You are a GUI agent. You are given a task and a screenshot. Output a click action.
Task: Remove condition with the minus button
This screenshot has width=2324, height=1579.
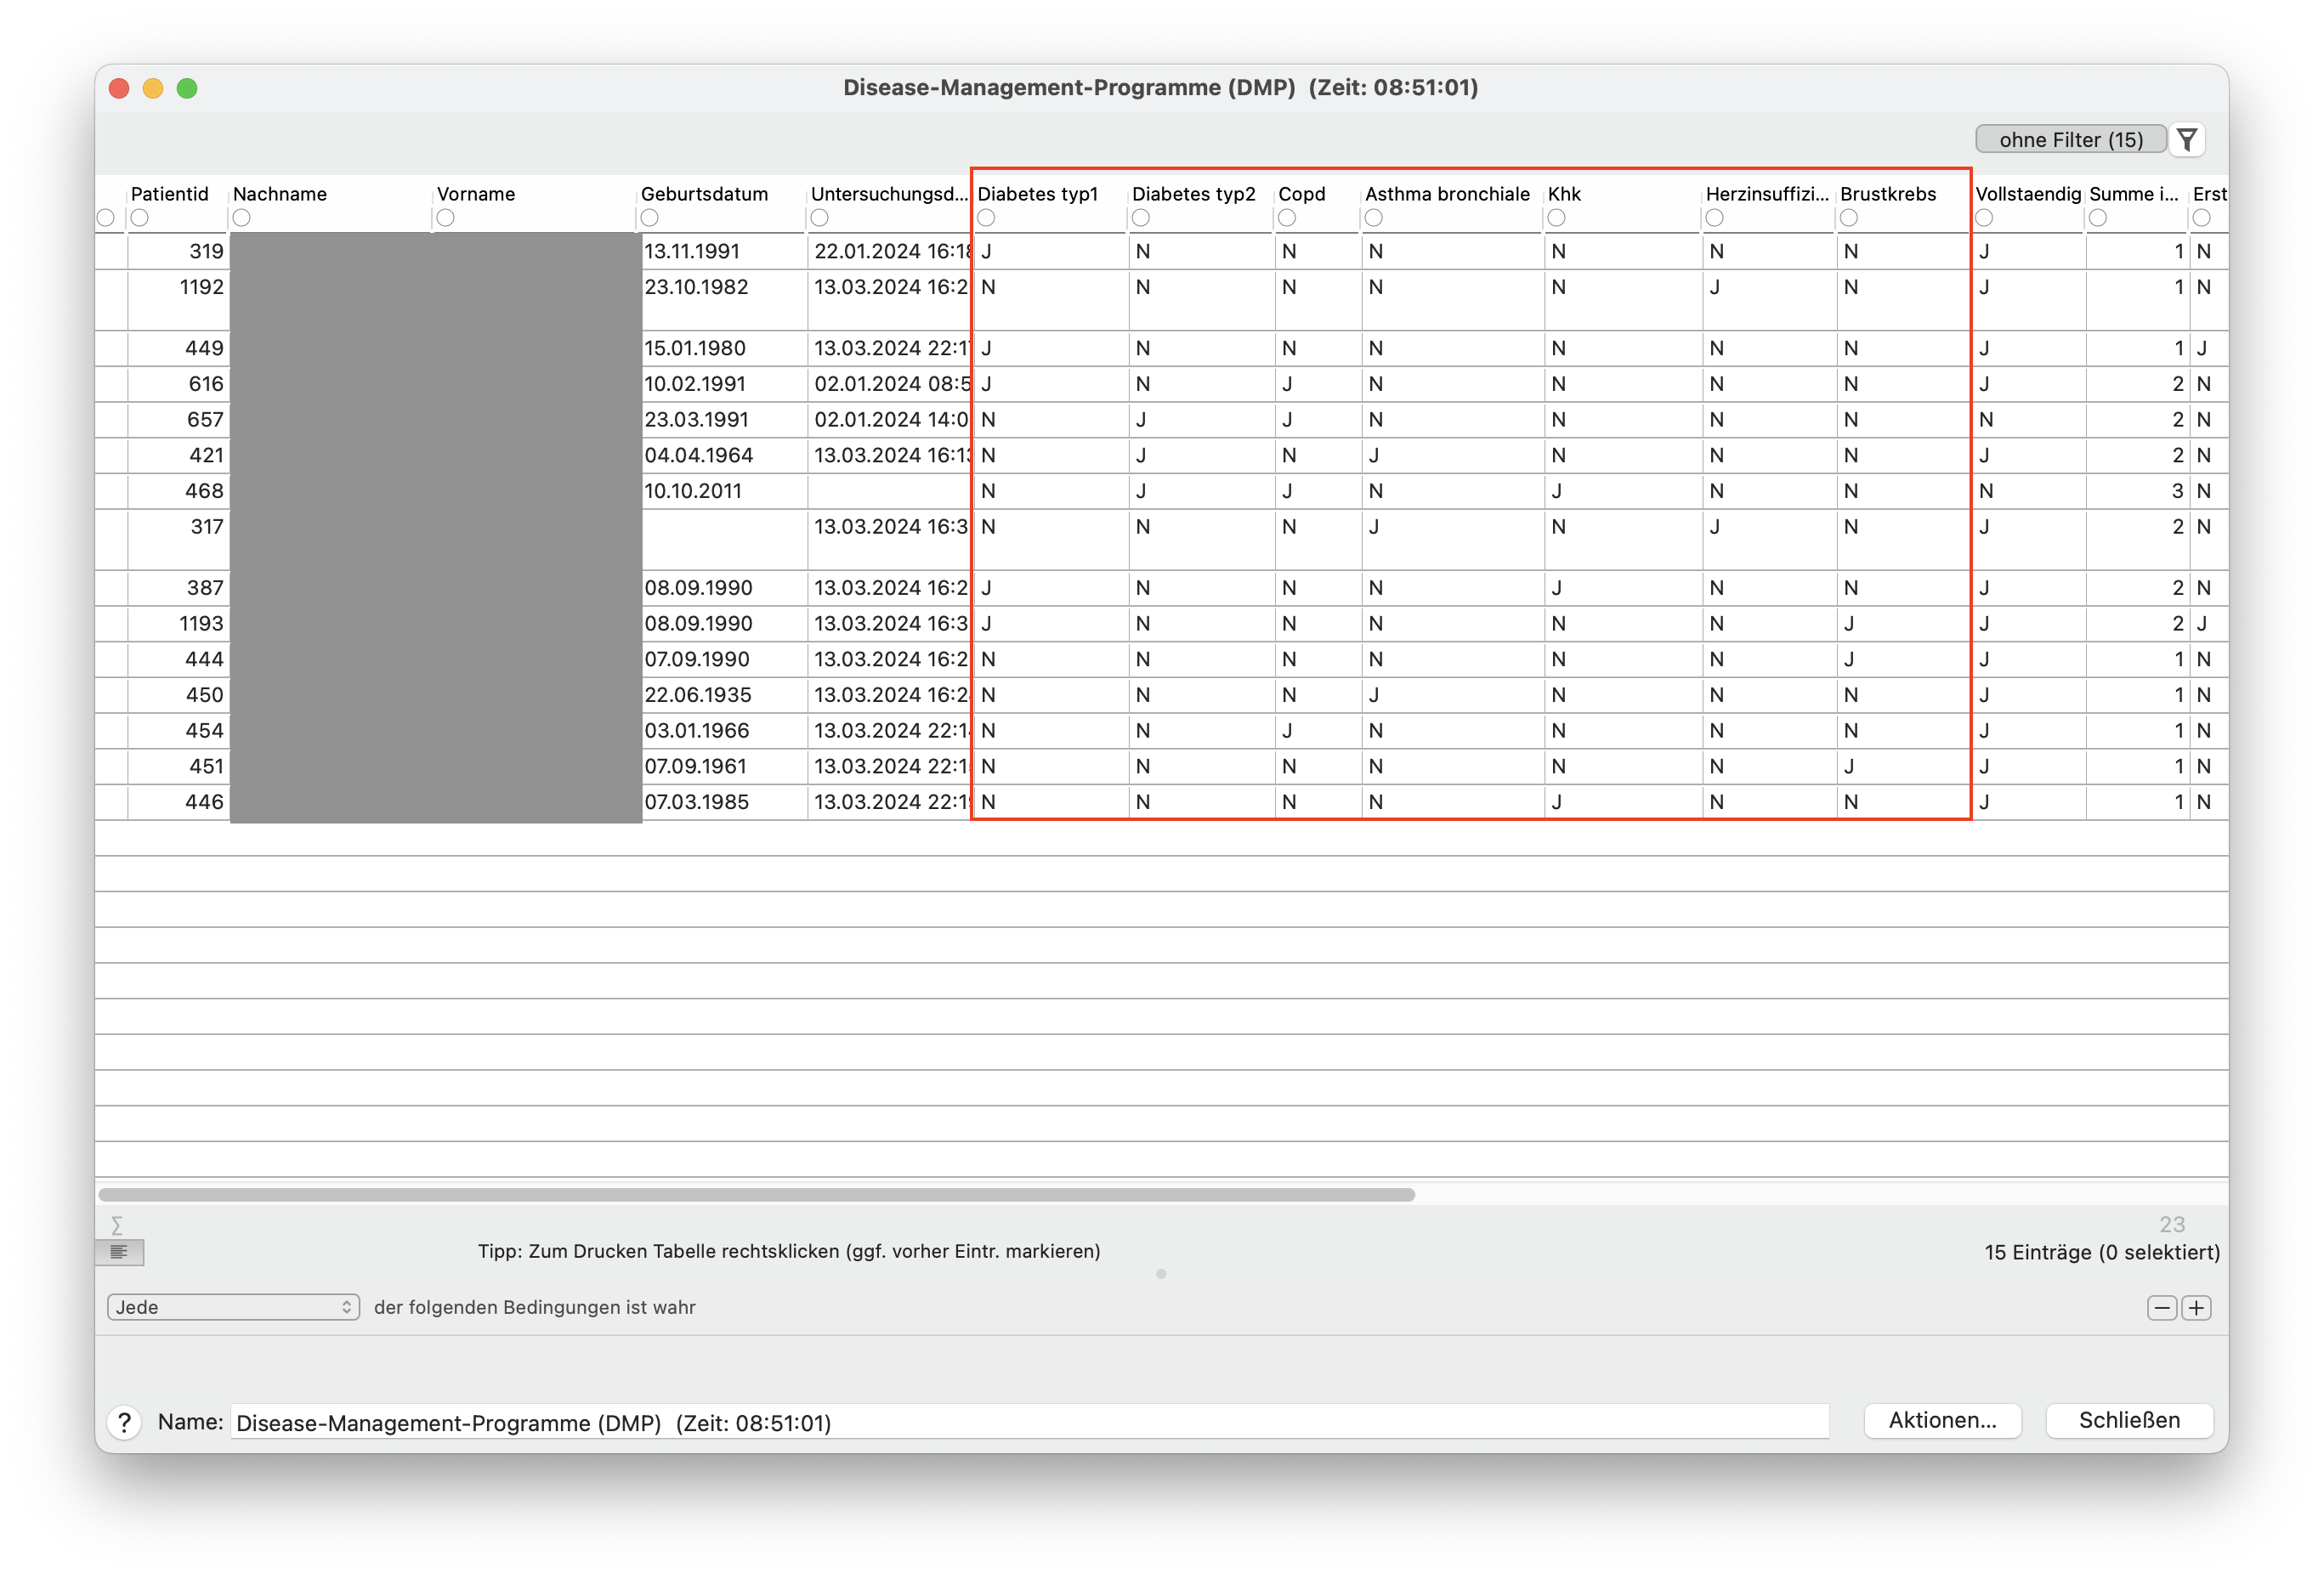[2162, 1308]
